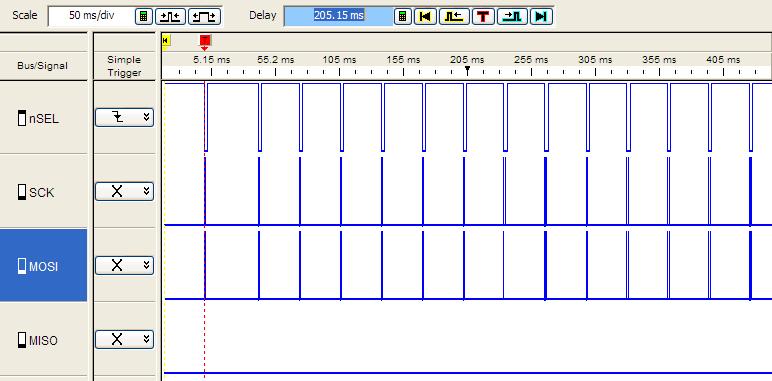Screen dimensions: 772x381
Task: Go to previous transition yellow icon
Action: tap(454, 16)
